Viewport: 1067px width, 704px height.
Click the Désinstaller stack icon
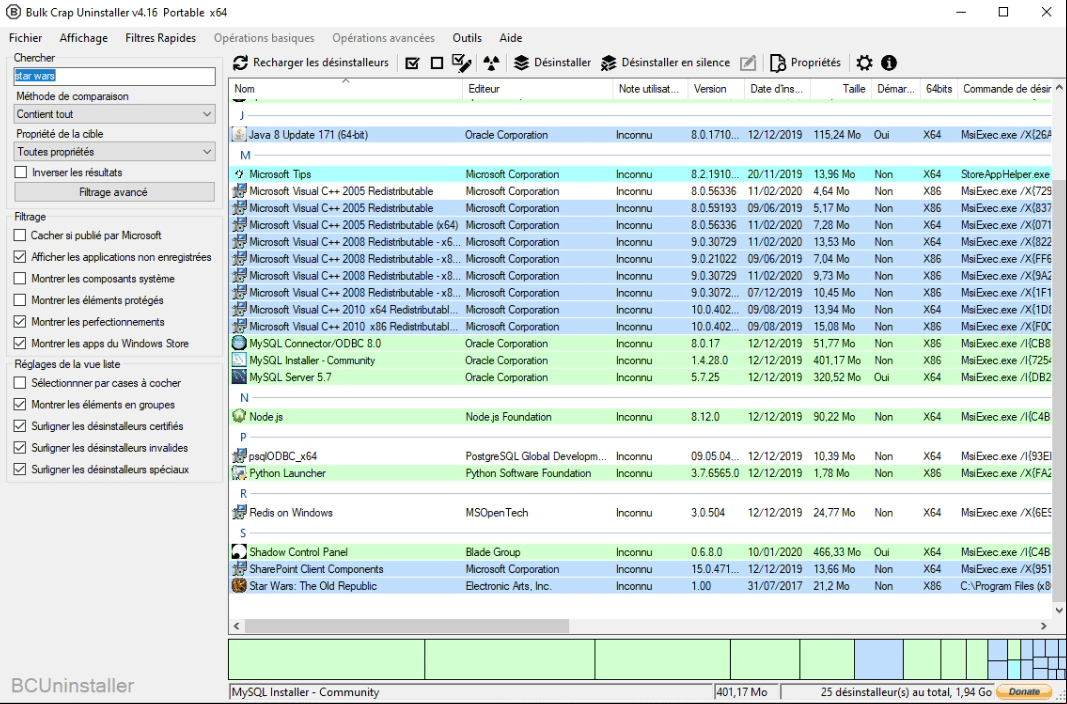[521, 63]
